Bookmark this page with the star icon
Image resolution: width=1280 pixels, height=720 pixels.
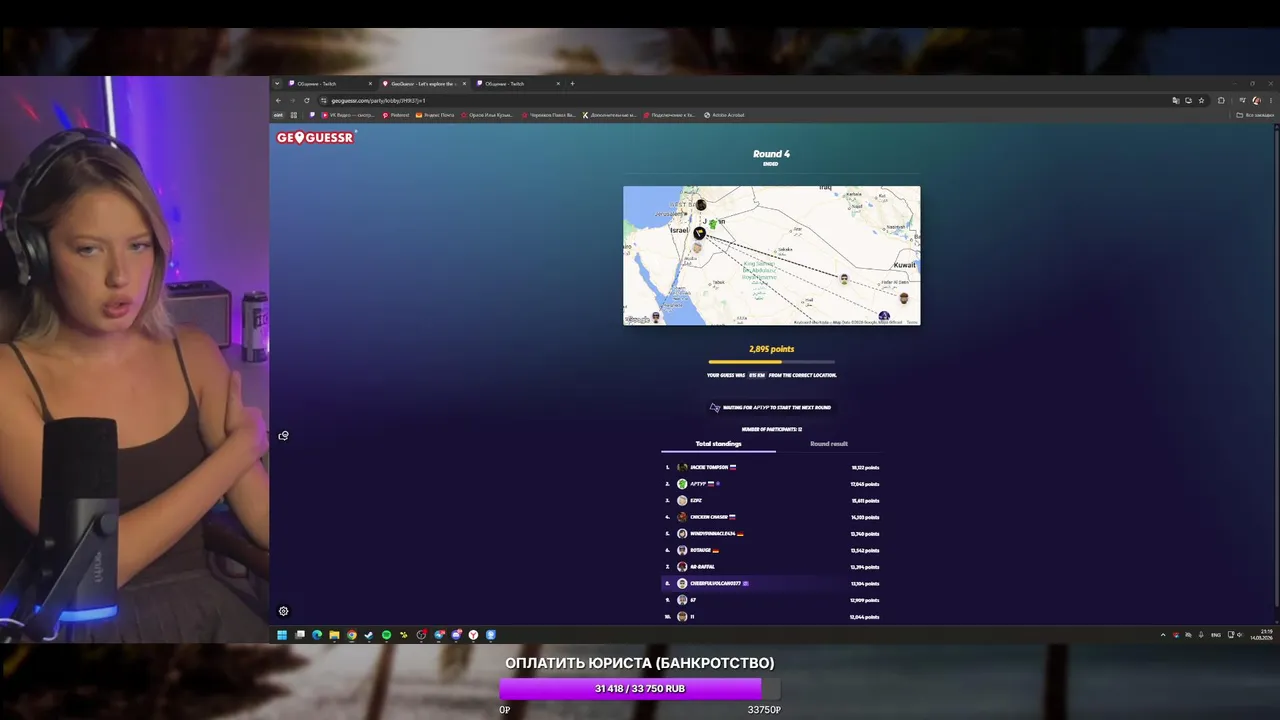[1202, 100]
